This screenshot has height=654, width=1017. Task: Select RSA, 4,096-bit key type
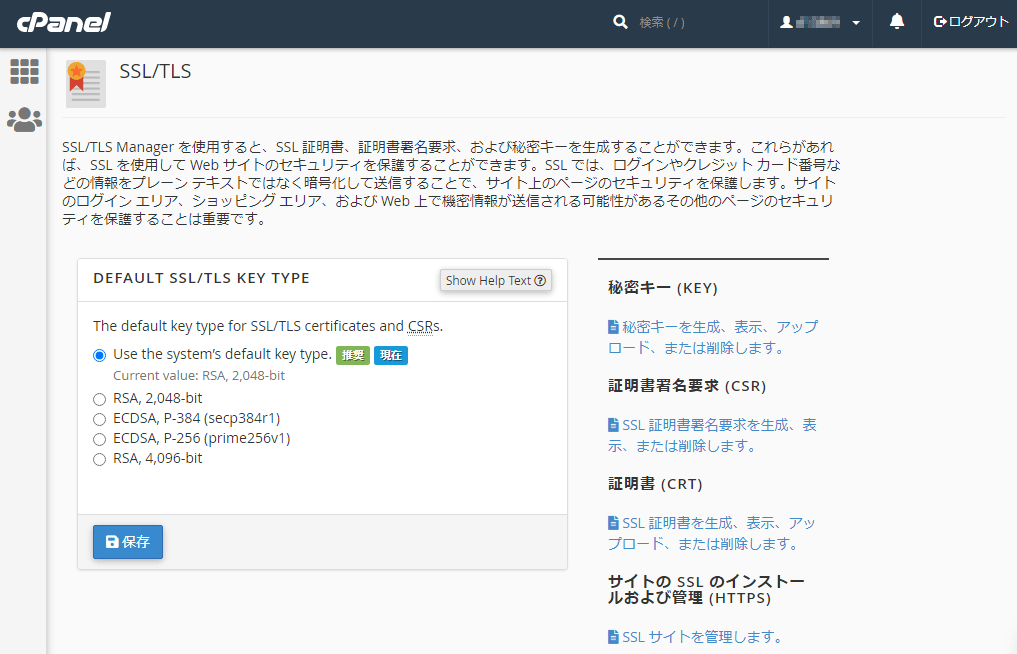pyautogui.click(x=99, y=459)
